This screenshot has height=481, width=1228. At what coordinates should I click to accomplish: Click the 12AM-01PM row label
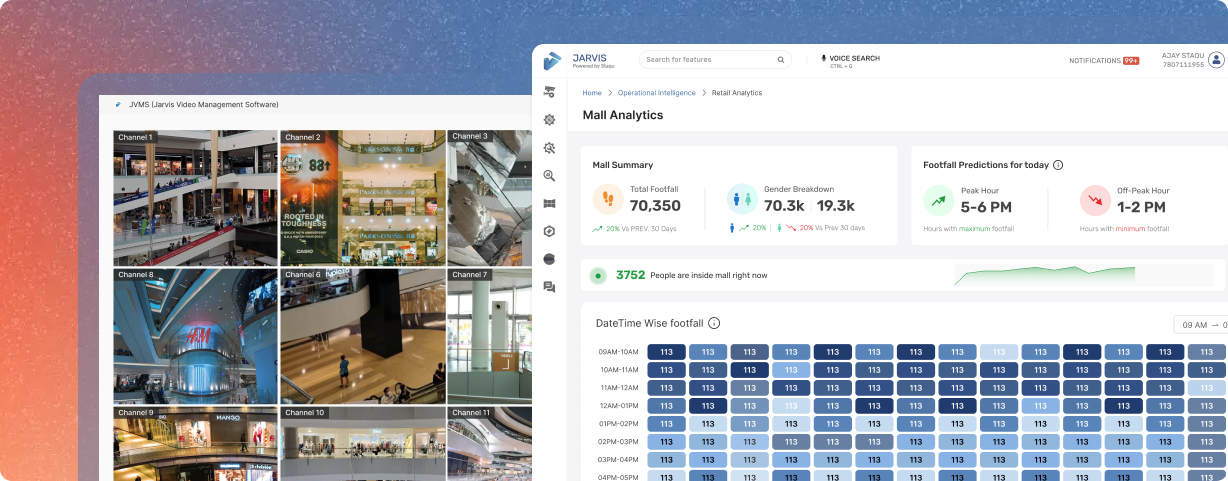620,406
